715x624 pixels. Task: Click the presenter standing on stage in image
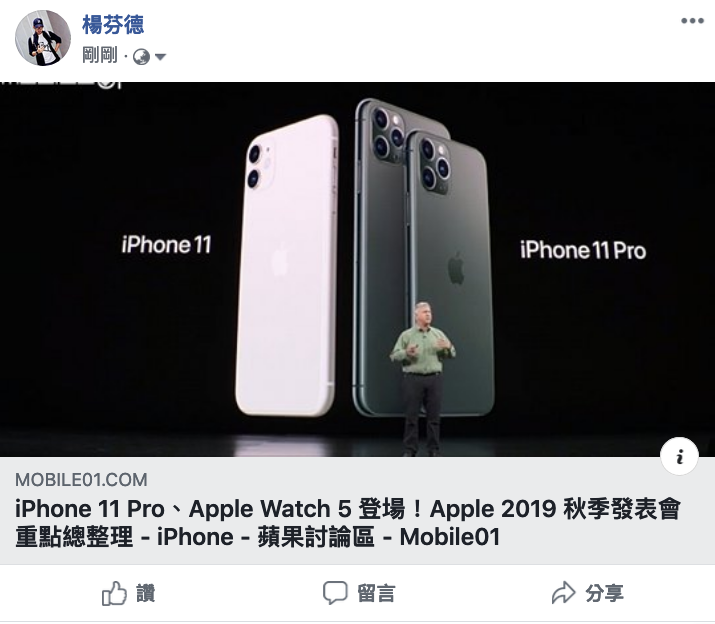[422, 379]
